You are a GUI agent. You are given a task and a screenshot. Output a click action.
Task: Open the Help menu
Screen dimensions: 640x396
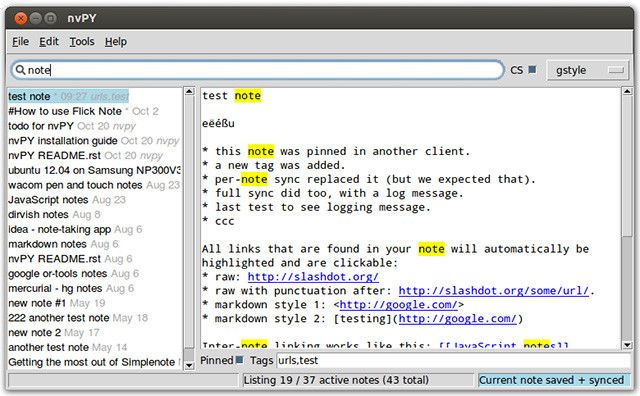(116, 42)
